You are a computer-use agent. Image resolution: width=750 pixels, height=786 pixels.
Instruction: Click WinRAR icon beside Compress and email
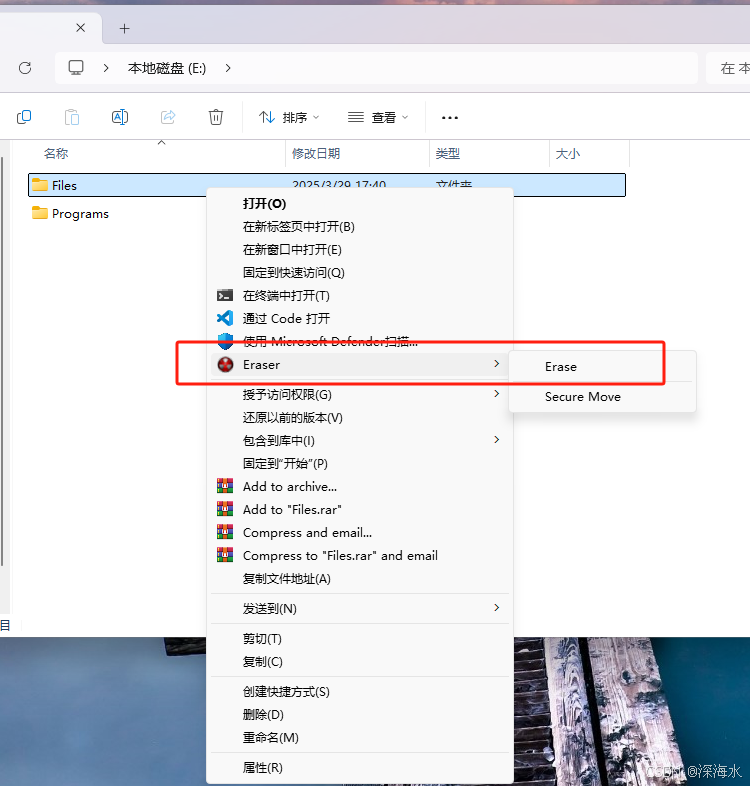pos(225,532)
